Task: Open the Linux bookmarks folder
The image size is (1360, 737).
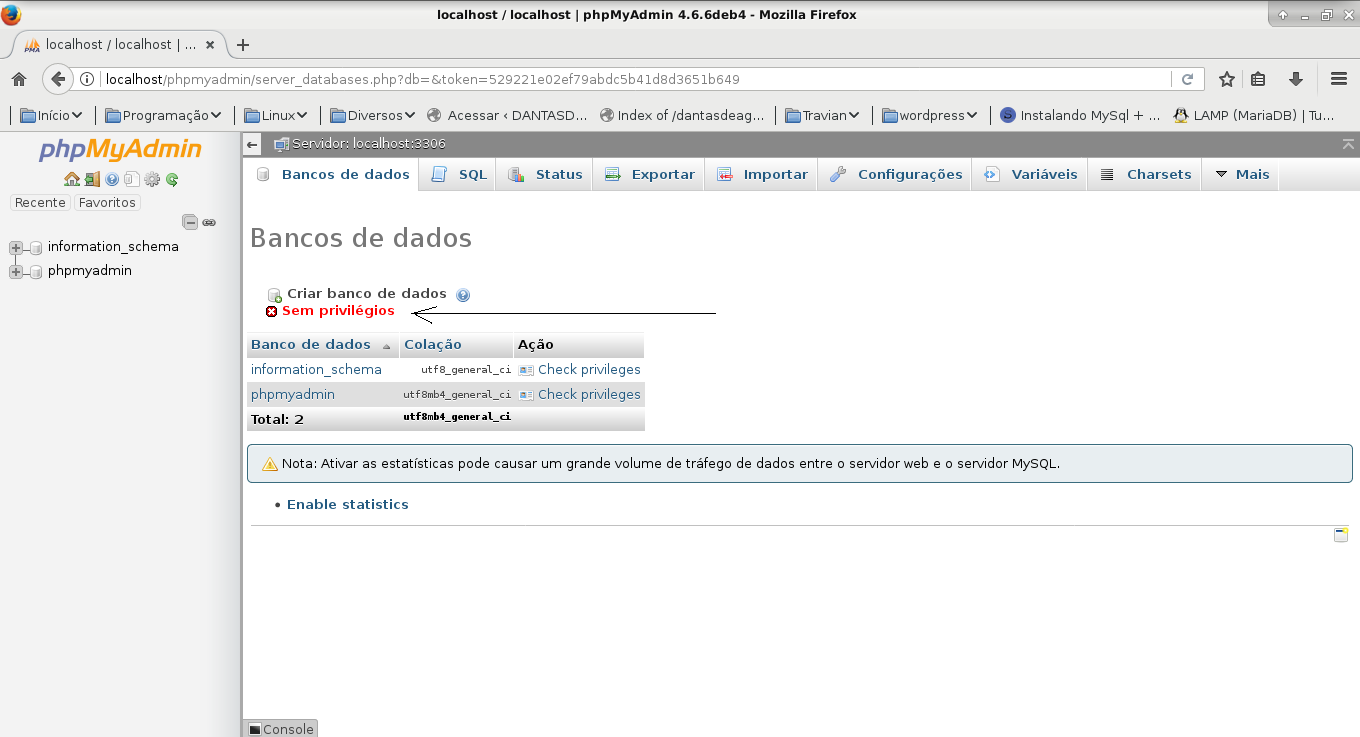Action: click(276, 115)
